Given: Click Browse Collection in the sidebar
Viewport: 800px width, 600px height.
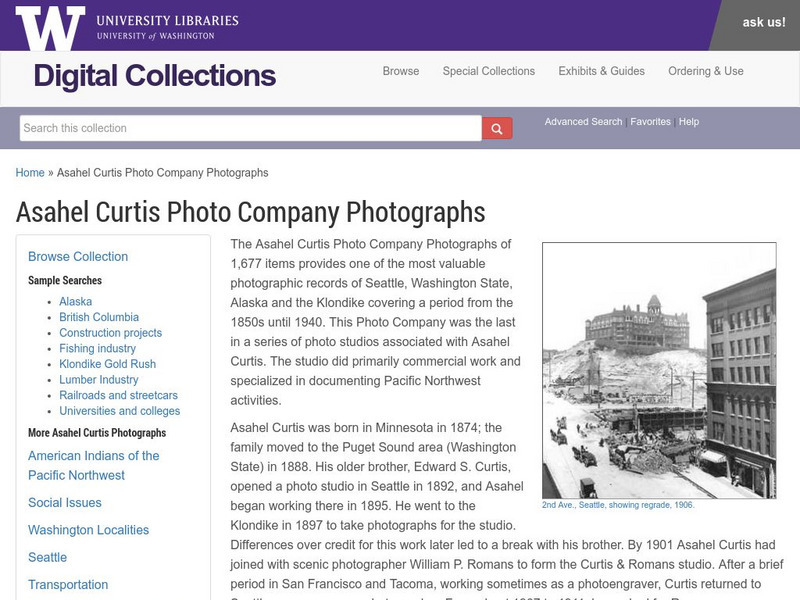Looking at the screenshot, I should pyautogui.click(x=78, y=256).
